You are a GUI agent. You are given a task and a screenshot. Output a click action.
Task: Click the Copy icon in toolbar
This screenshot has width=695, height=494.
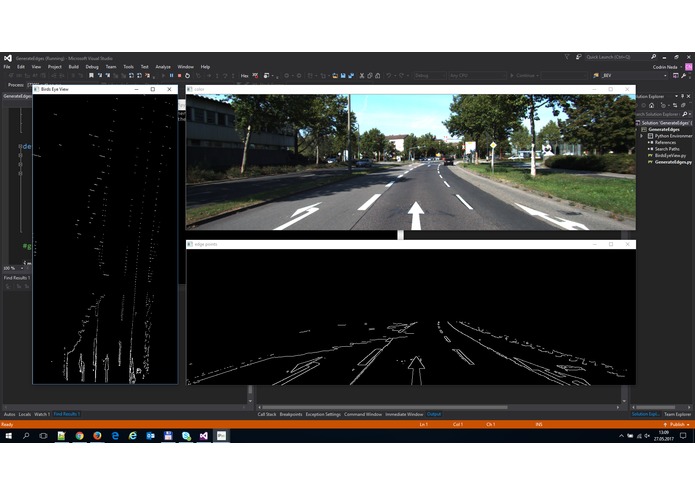[370, 76]
